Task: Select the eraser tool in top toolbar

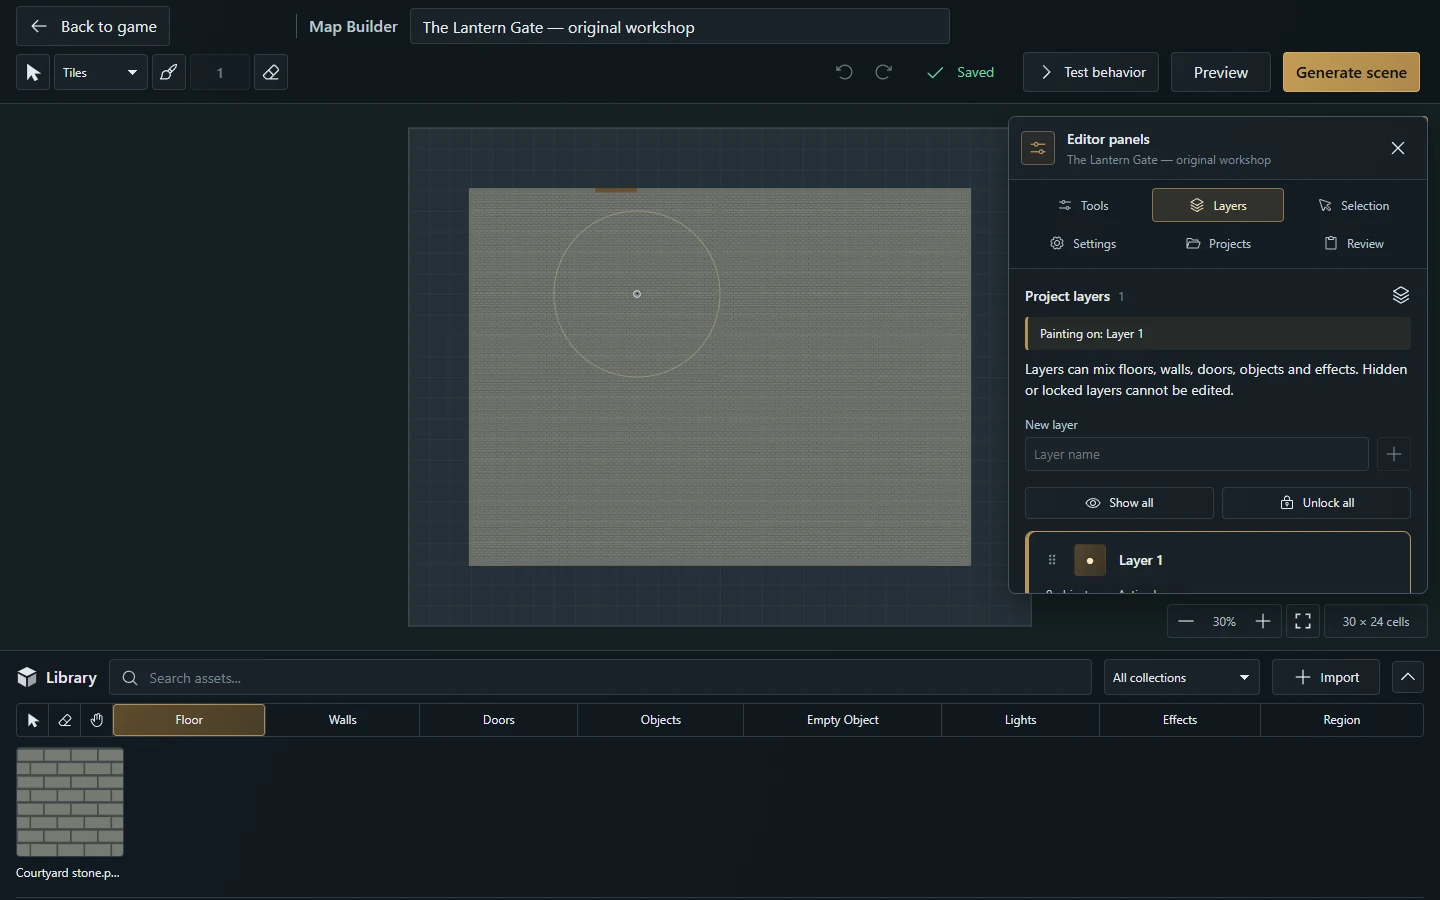Action: [x=271, y=72]
